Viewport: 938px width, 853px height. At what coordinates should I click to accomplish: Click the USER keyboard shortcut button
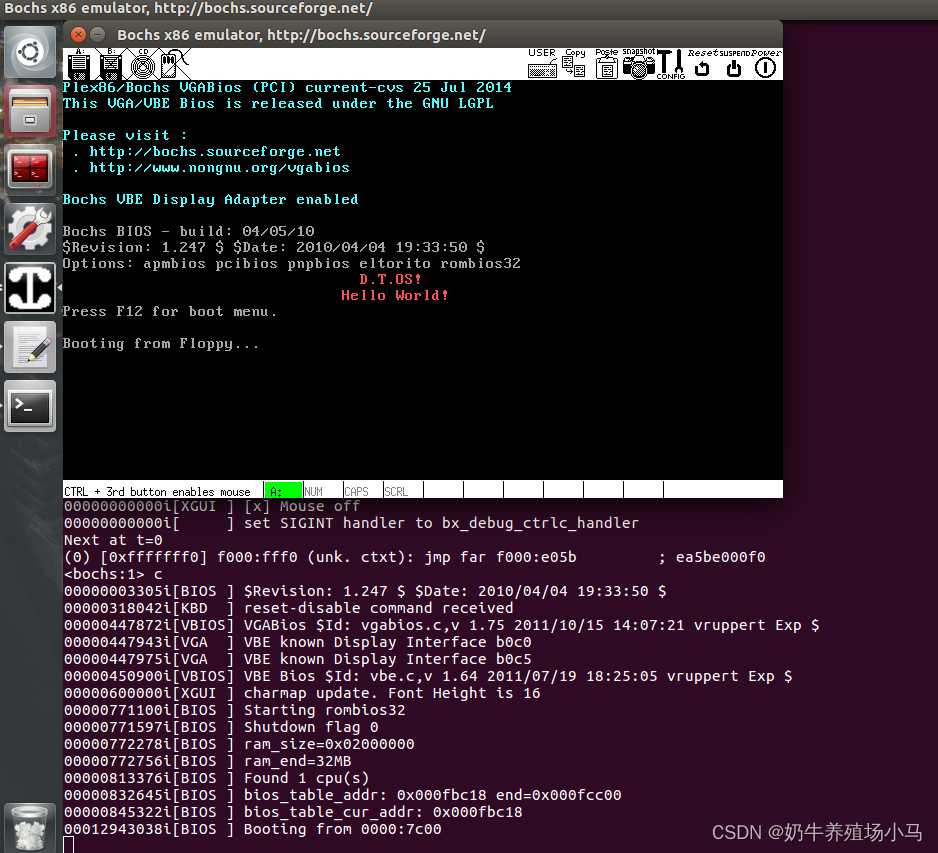542,63
